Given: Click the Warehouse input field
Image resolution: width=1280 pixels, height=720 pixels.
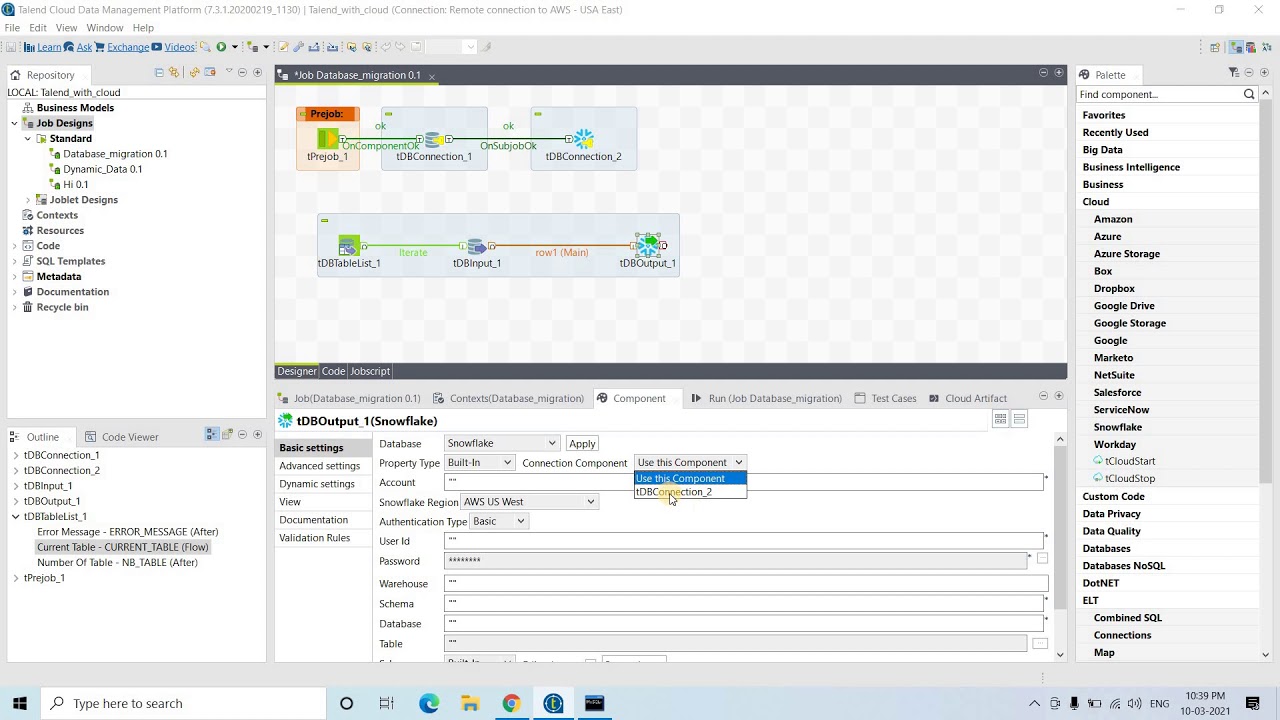Looking at the screenshot, I should [745, 583].
